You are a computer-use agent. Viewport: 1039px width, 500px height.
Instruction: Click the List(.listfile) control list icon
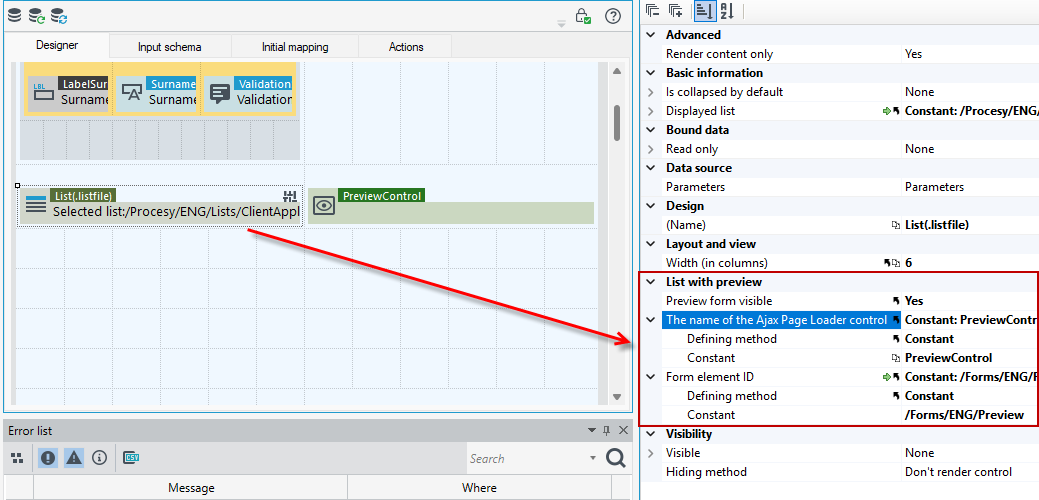pos(36,204)
